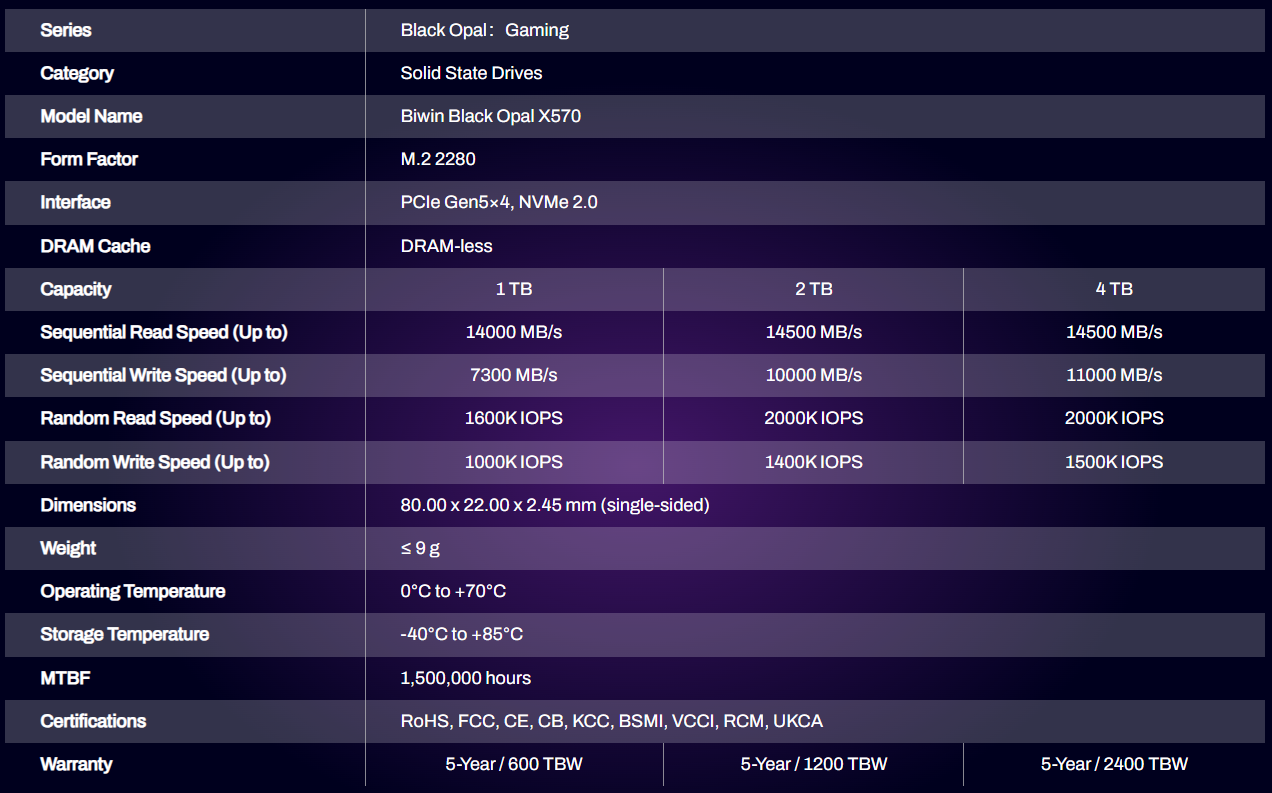Select the '11000 MB/s' write speed cell
This screenshot has width=1272, height=793.
(1114, 375)
